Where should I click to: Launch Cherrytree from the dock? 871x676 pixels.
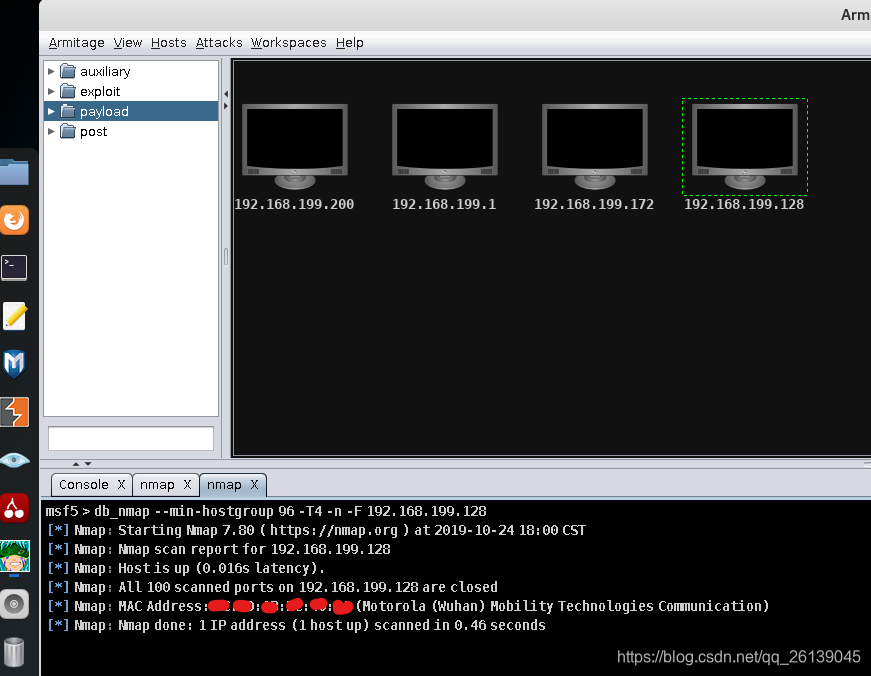point(14,508)
